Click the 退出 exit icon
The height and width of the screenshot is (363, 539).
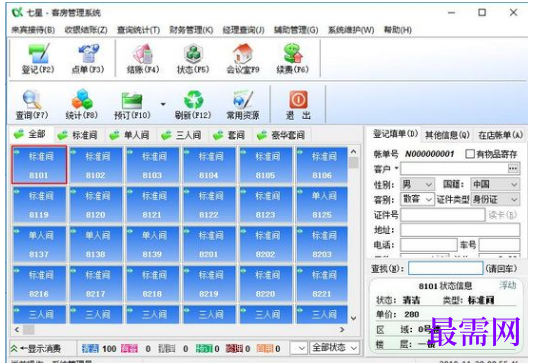(298, 104)
